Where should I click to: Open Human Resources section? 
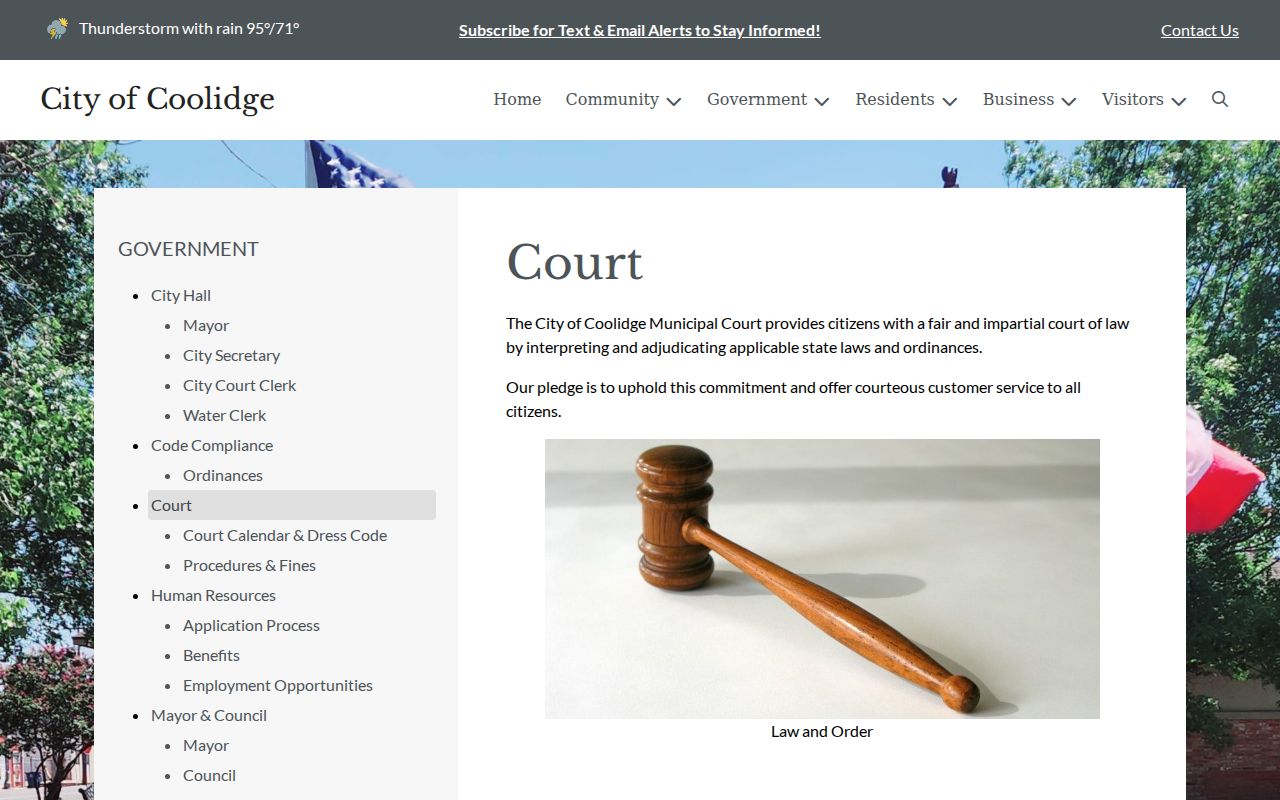(x=213, y=595)
